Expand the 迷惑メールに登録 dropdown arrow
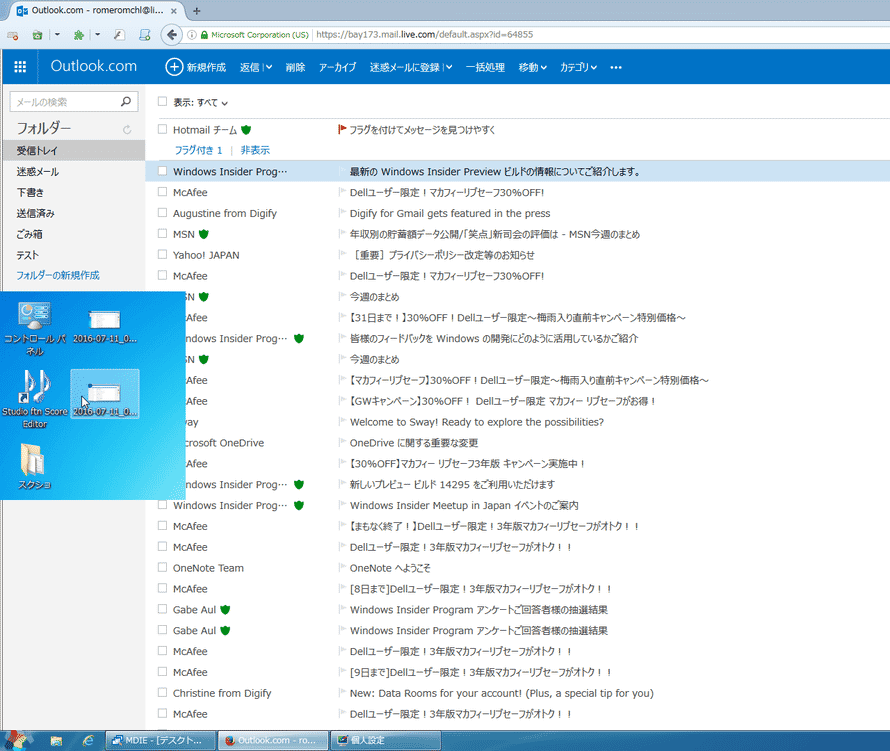The height and width of the screenshot is (751, 890). click(449, 68)
